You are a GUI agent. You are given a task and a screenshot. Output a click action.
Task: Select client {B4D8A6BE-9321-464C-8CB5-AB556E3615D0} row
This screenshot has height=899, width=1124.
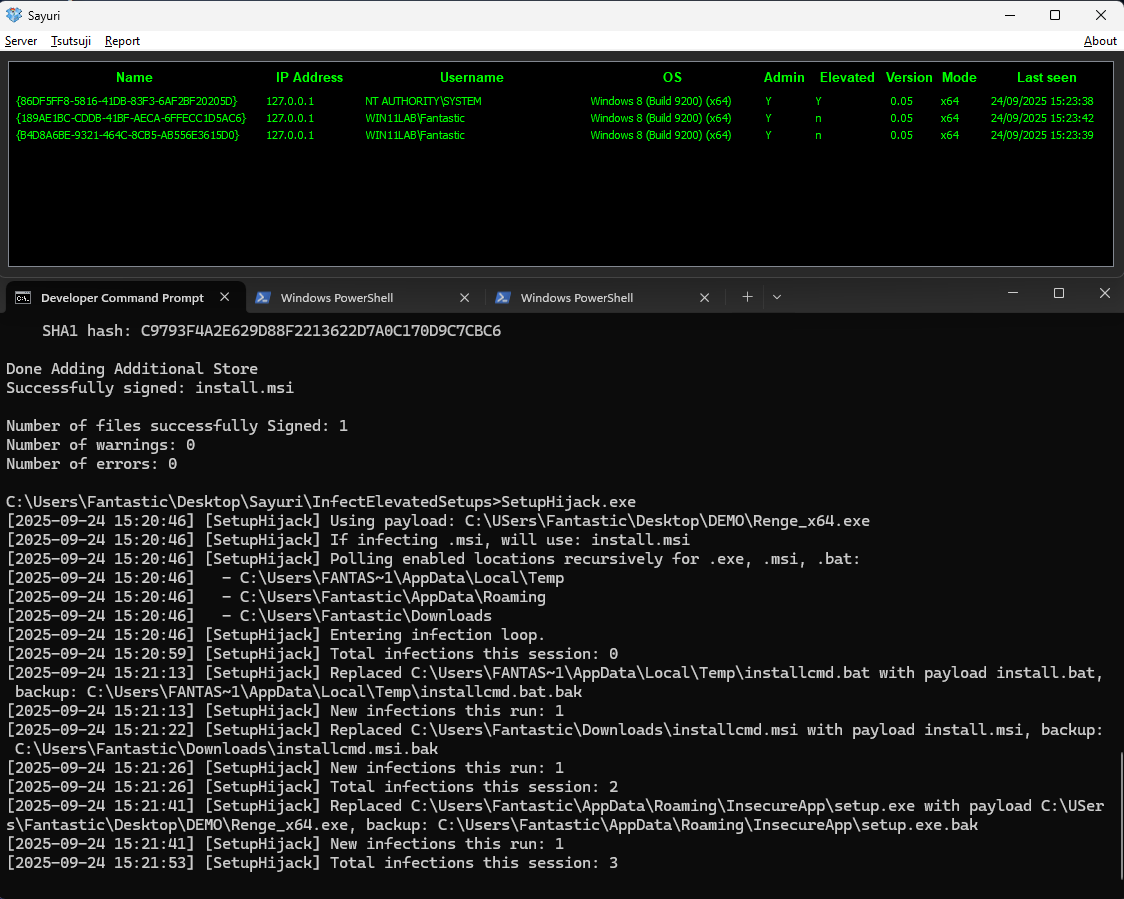(x=561, y=135)
